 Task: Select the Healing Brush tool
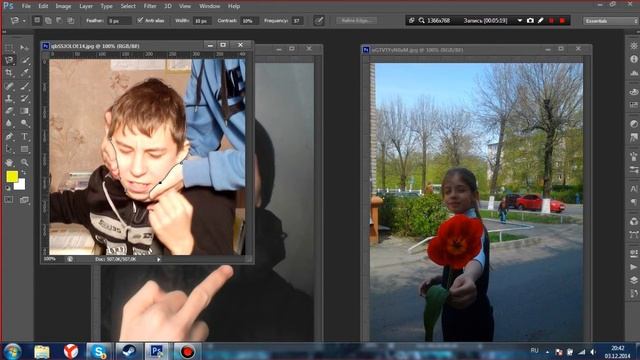pos(9,86)
